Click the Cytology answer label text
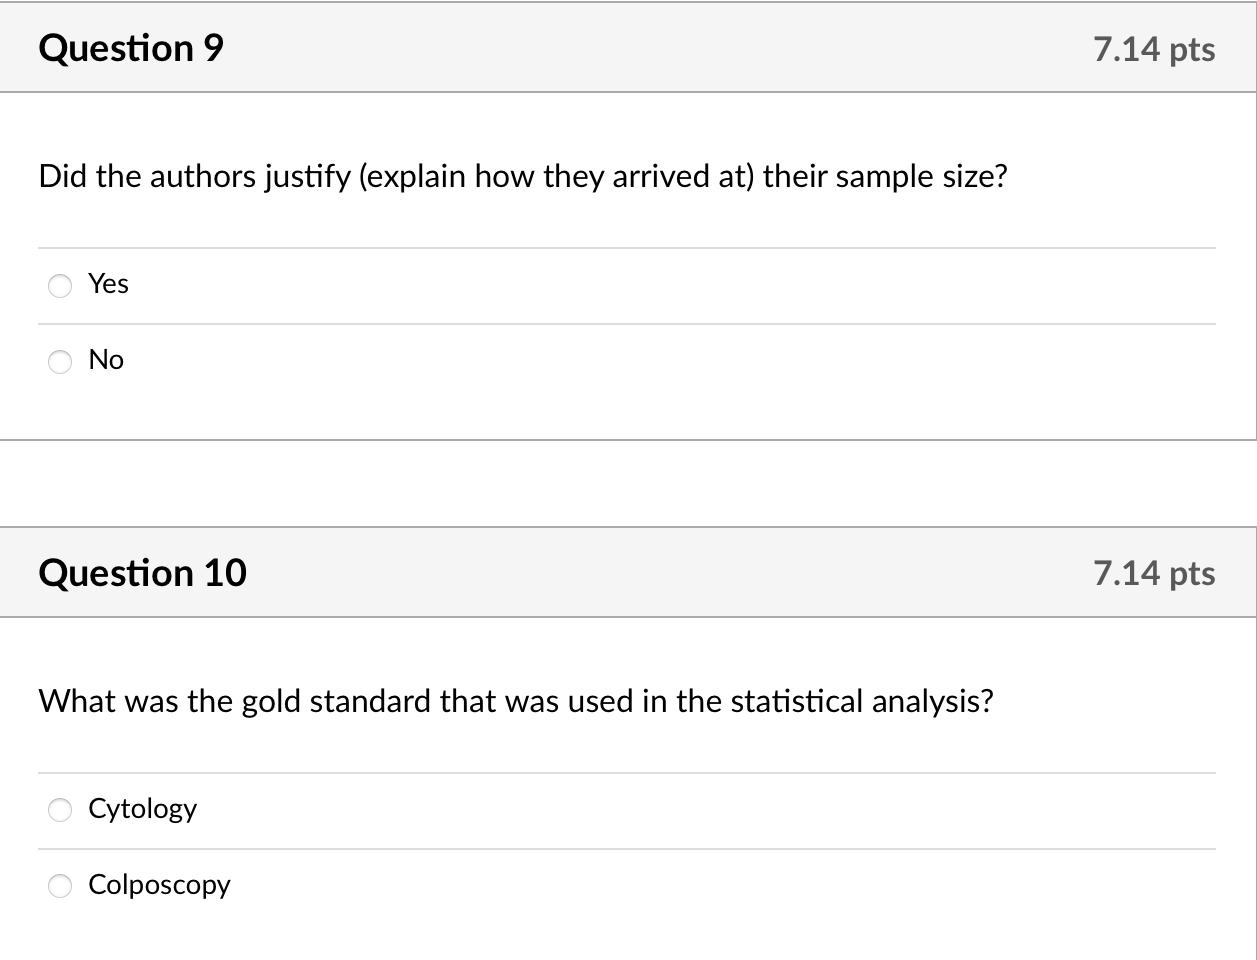The width and height of the screenshot is (1257, 960). (142, 809)
